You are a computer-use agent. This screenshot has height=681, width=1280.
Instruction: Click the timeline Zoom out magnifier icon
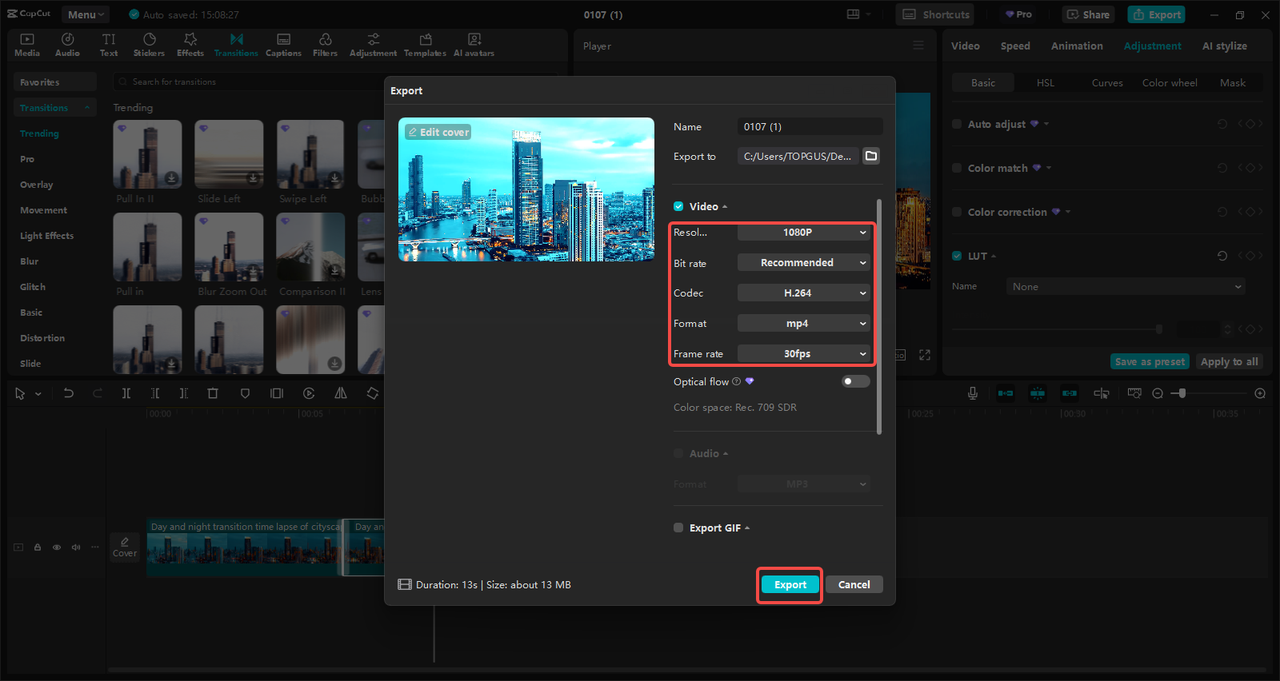[x=1157, y=393]
